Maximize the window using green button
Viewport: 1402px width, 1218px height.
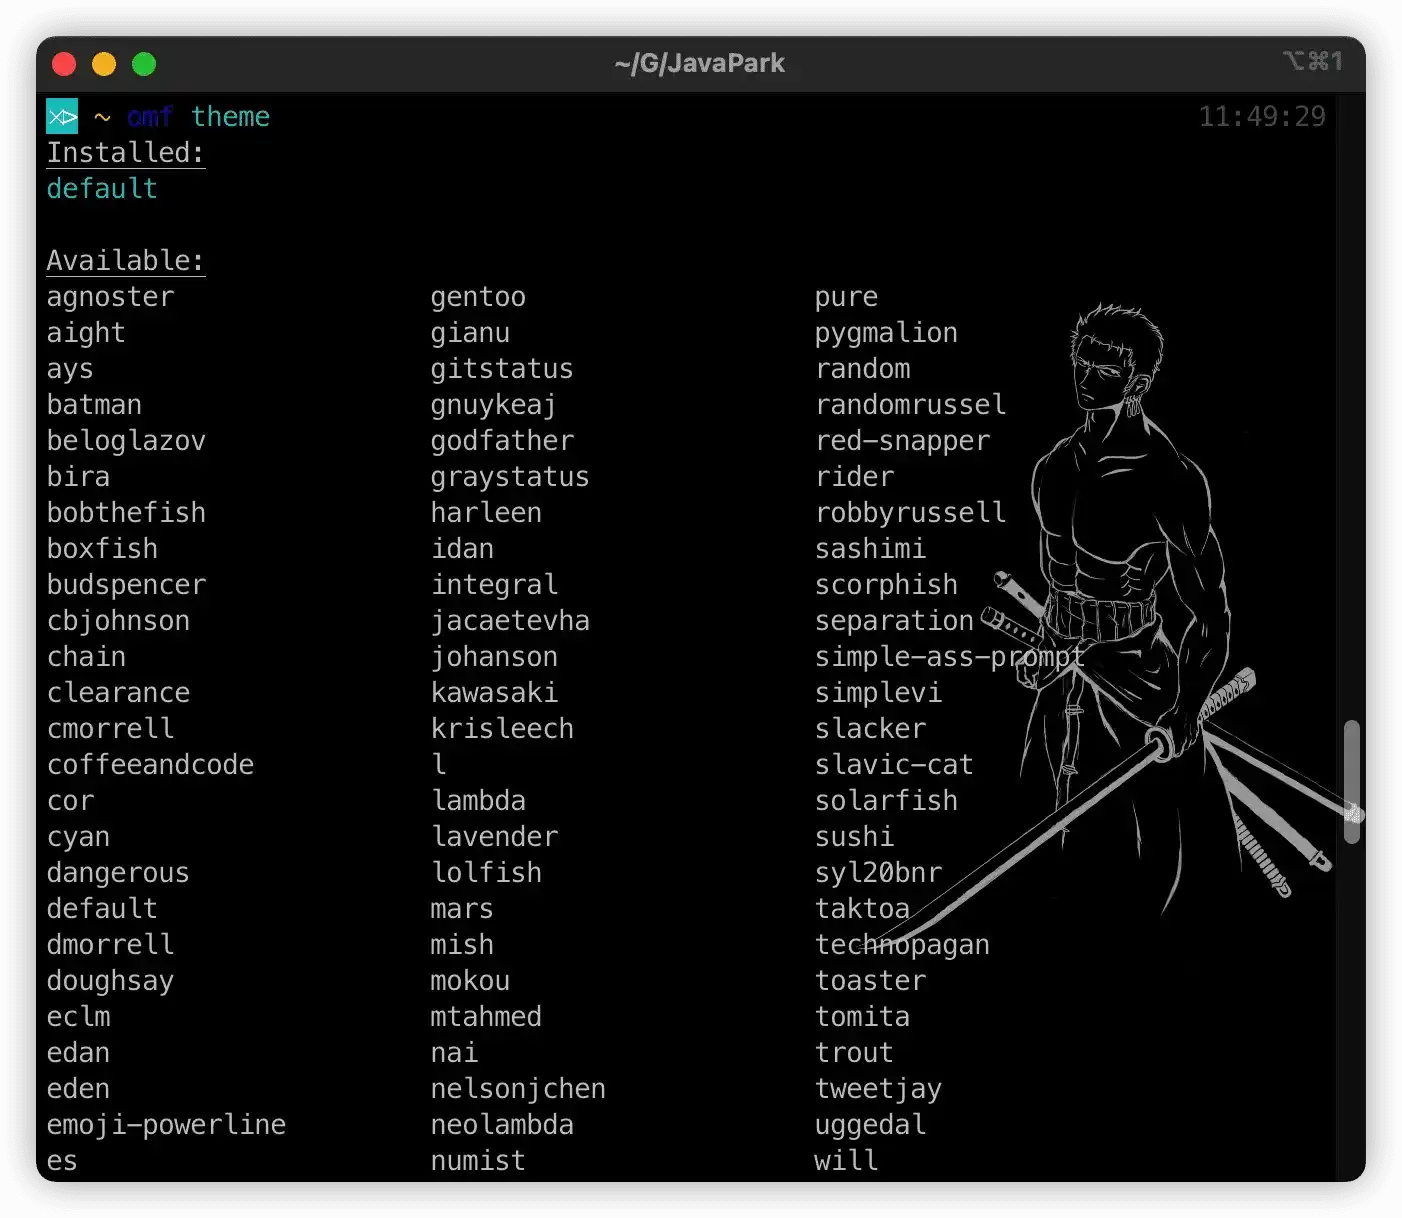pos(144,64)
